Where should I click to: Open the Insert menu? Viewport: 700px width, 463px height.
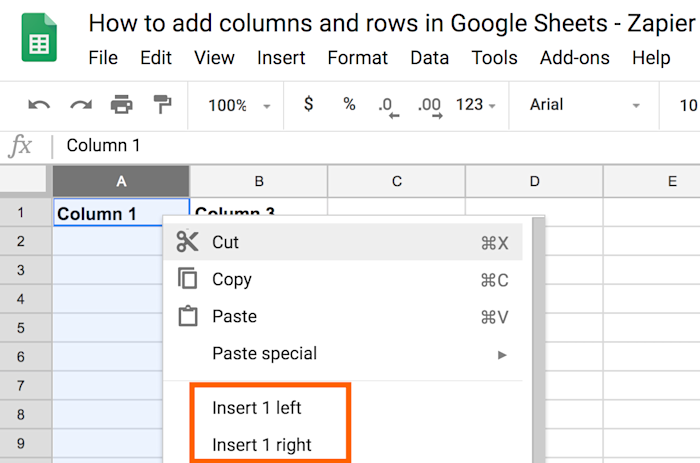pos(281,58)
